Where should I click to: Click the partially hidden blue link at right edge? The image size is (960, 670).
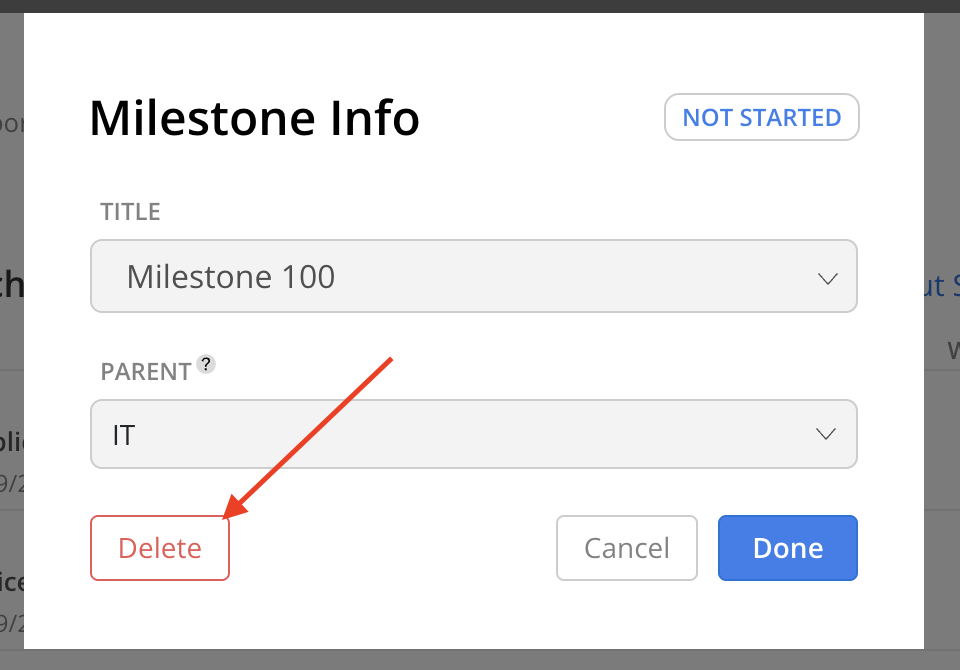[942, 286]
